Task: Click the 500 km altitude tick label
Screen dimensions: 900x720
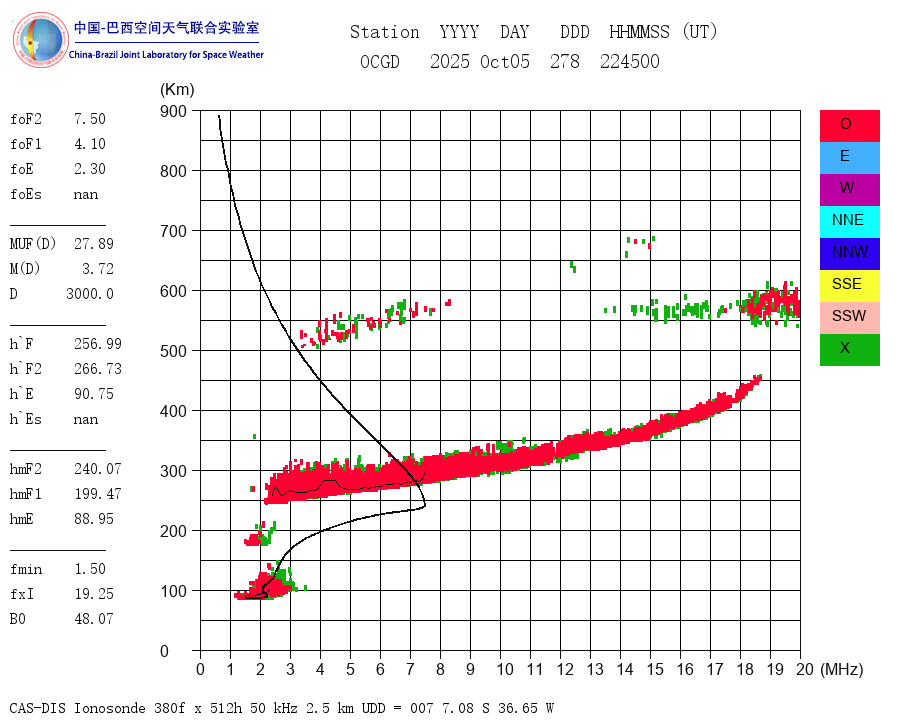Action: (x=173, y=351)
